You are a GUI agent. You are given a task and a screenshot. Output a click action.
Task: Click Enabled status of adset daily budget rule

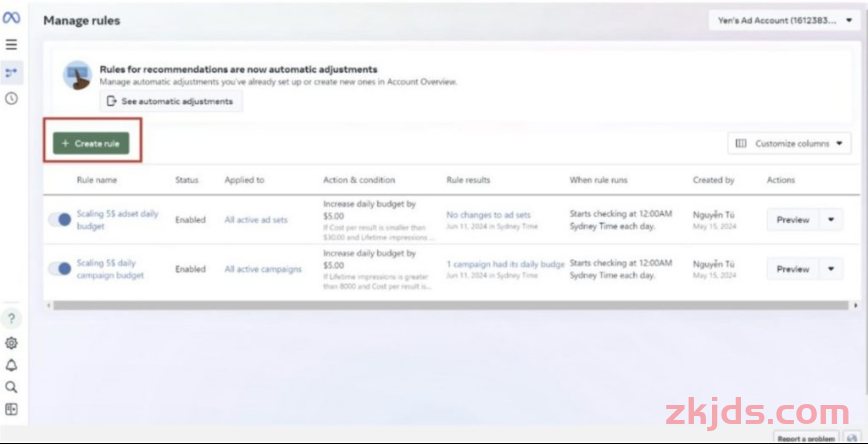click(x=190, y=220)
